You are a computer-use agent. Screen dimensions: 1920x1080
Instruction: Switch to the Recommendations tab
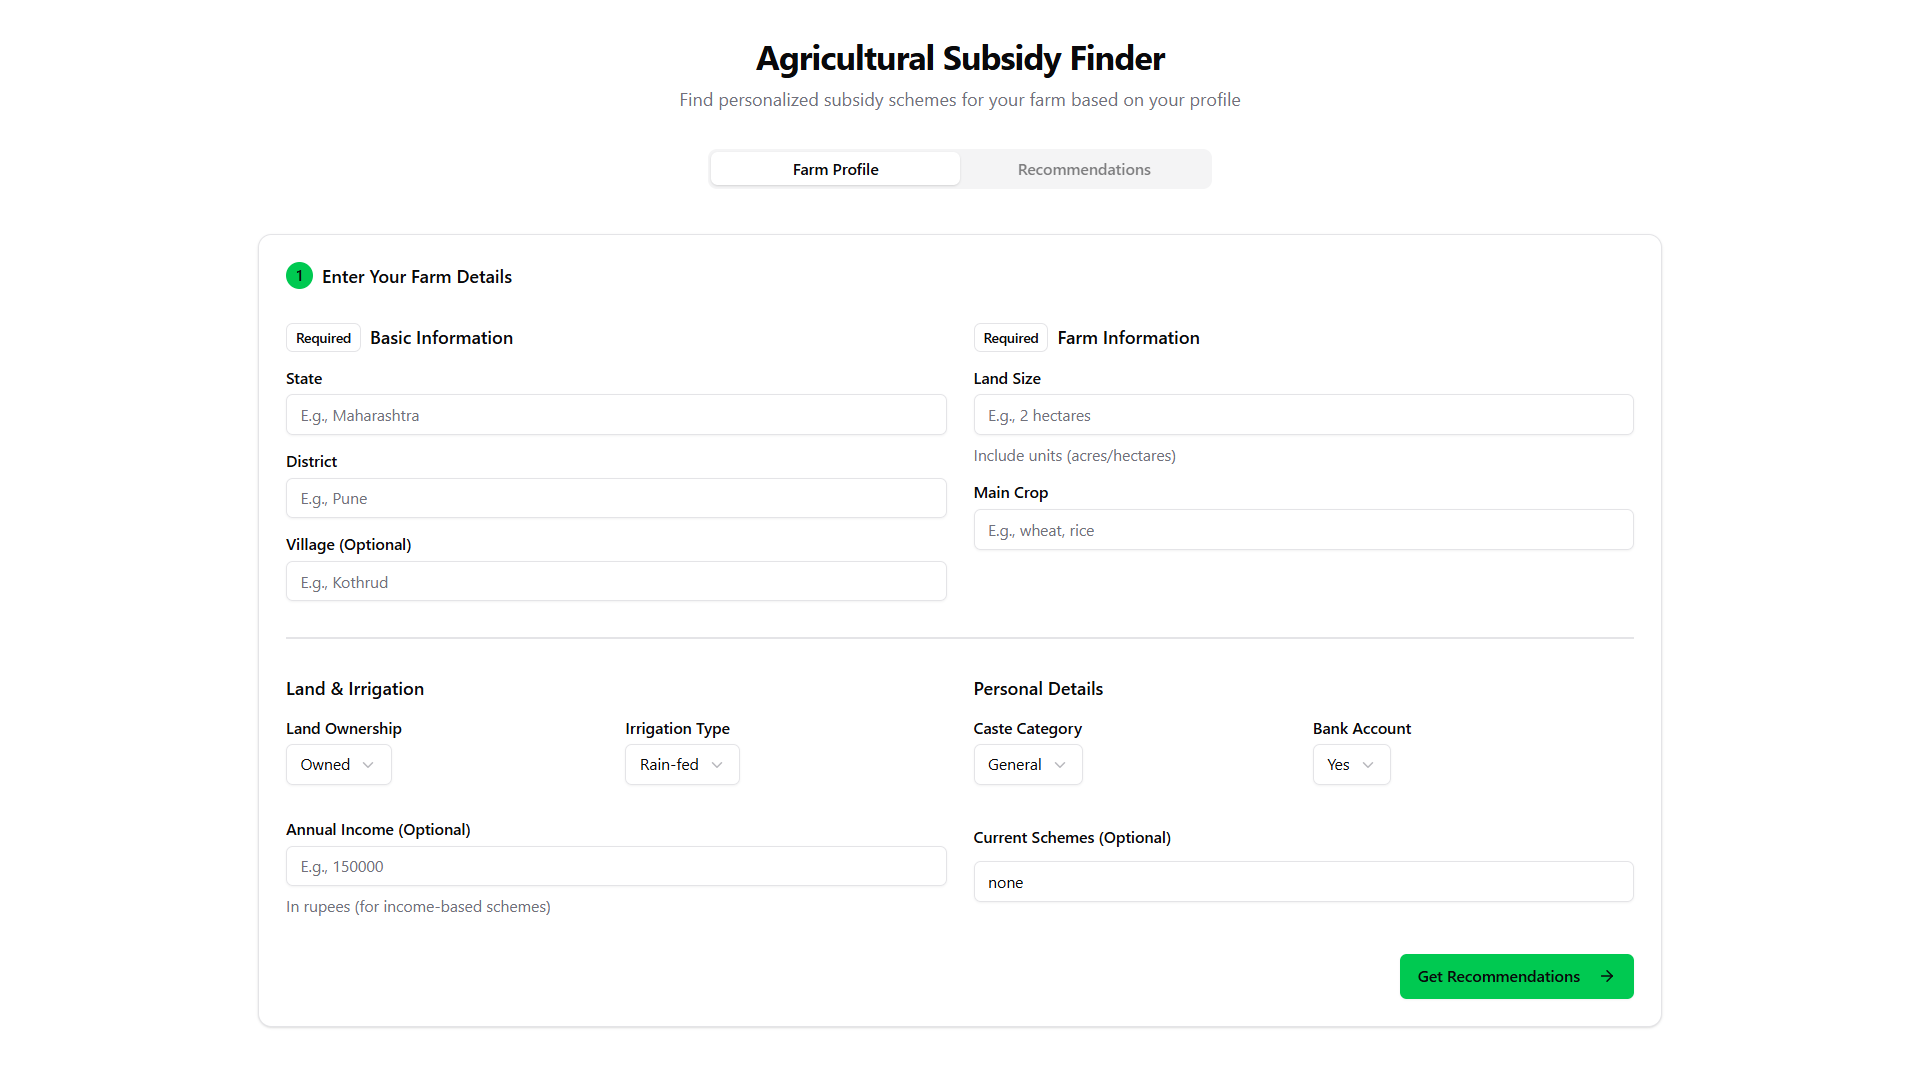click(x=1084, y=169)
